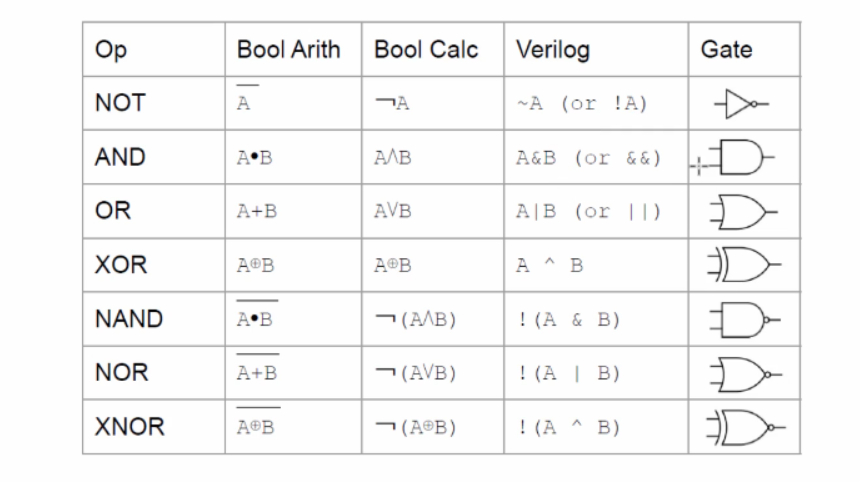Select the Verilog column header
This screenshot has height=482, width=860.
point(553,50)
